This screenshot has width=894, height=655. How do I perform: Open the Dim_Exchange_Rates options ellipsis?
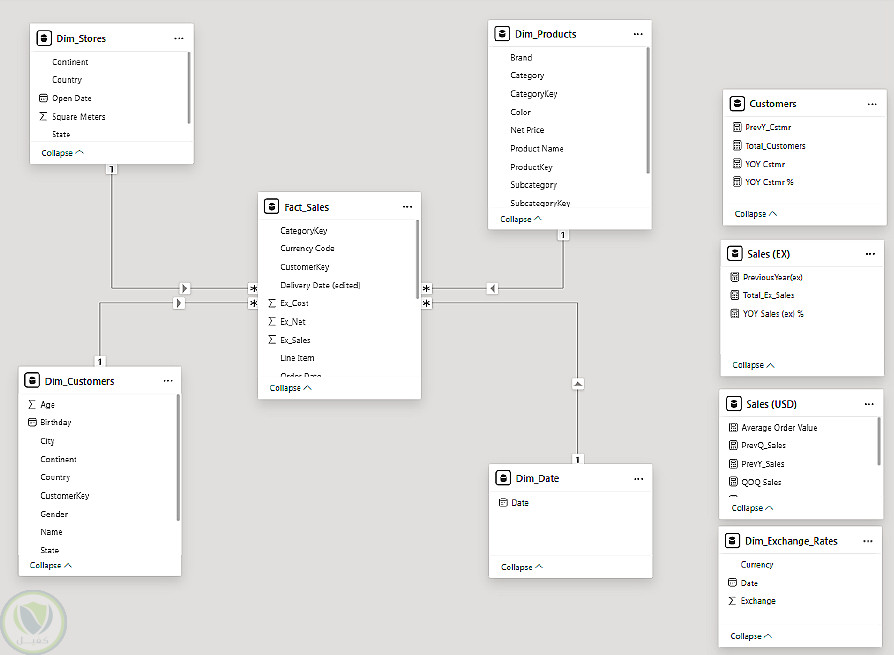867,541
